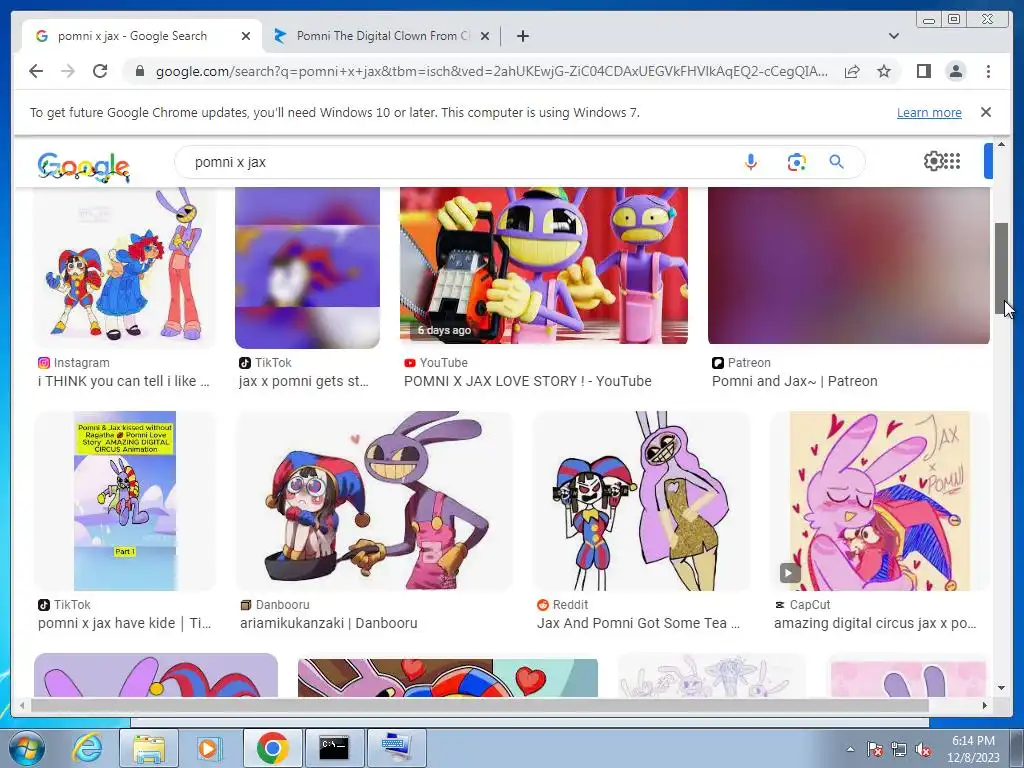Focus the pomni x jax search box
The width and height of the screenshot is (1024, 768).
pos(457,162)
